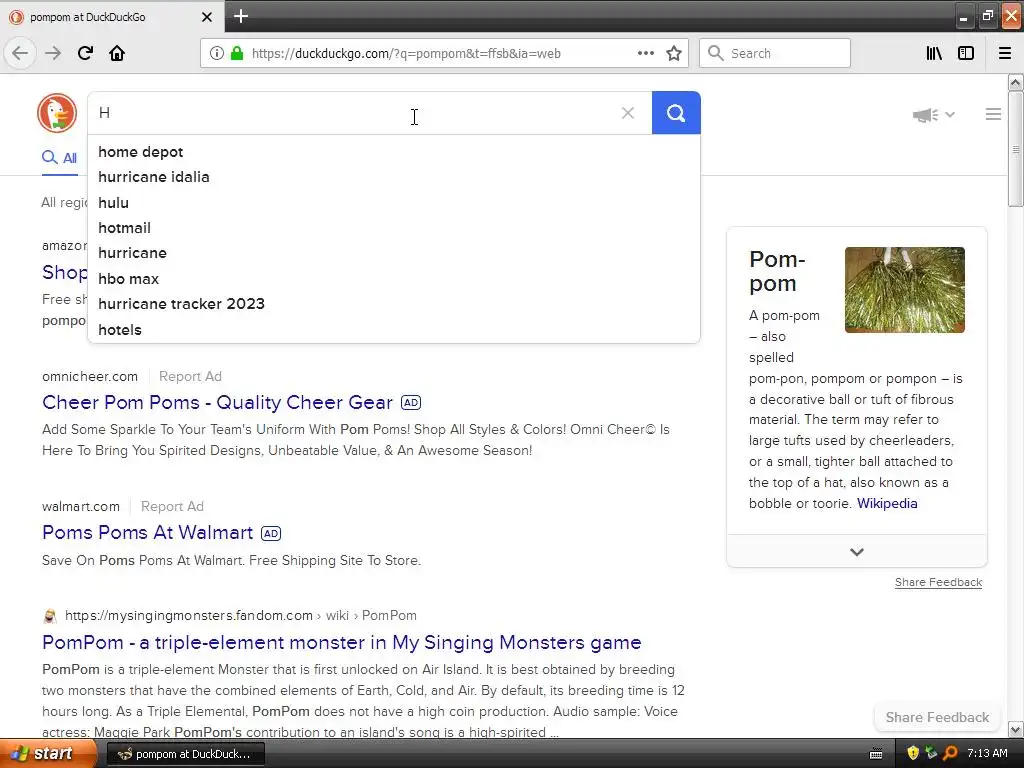Open page actions three-dot menu

[x=645, y=53]
